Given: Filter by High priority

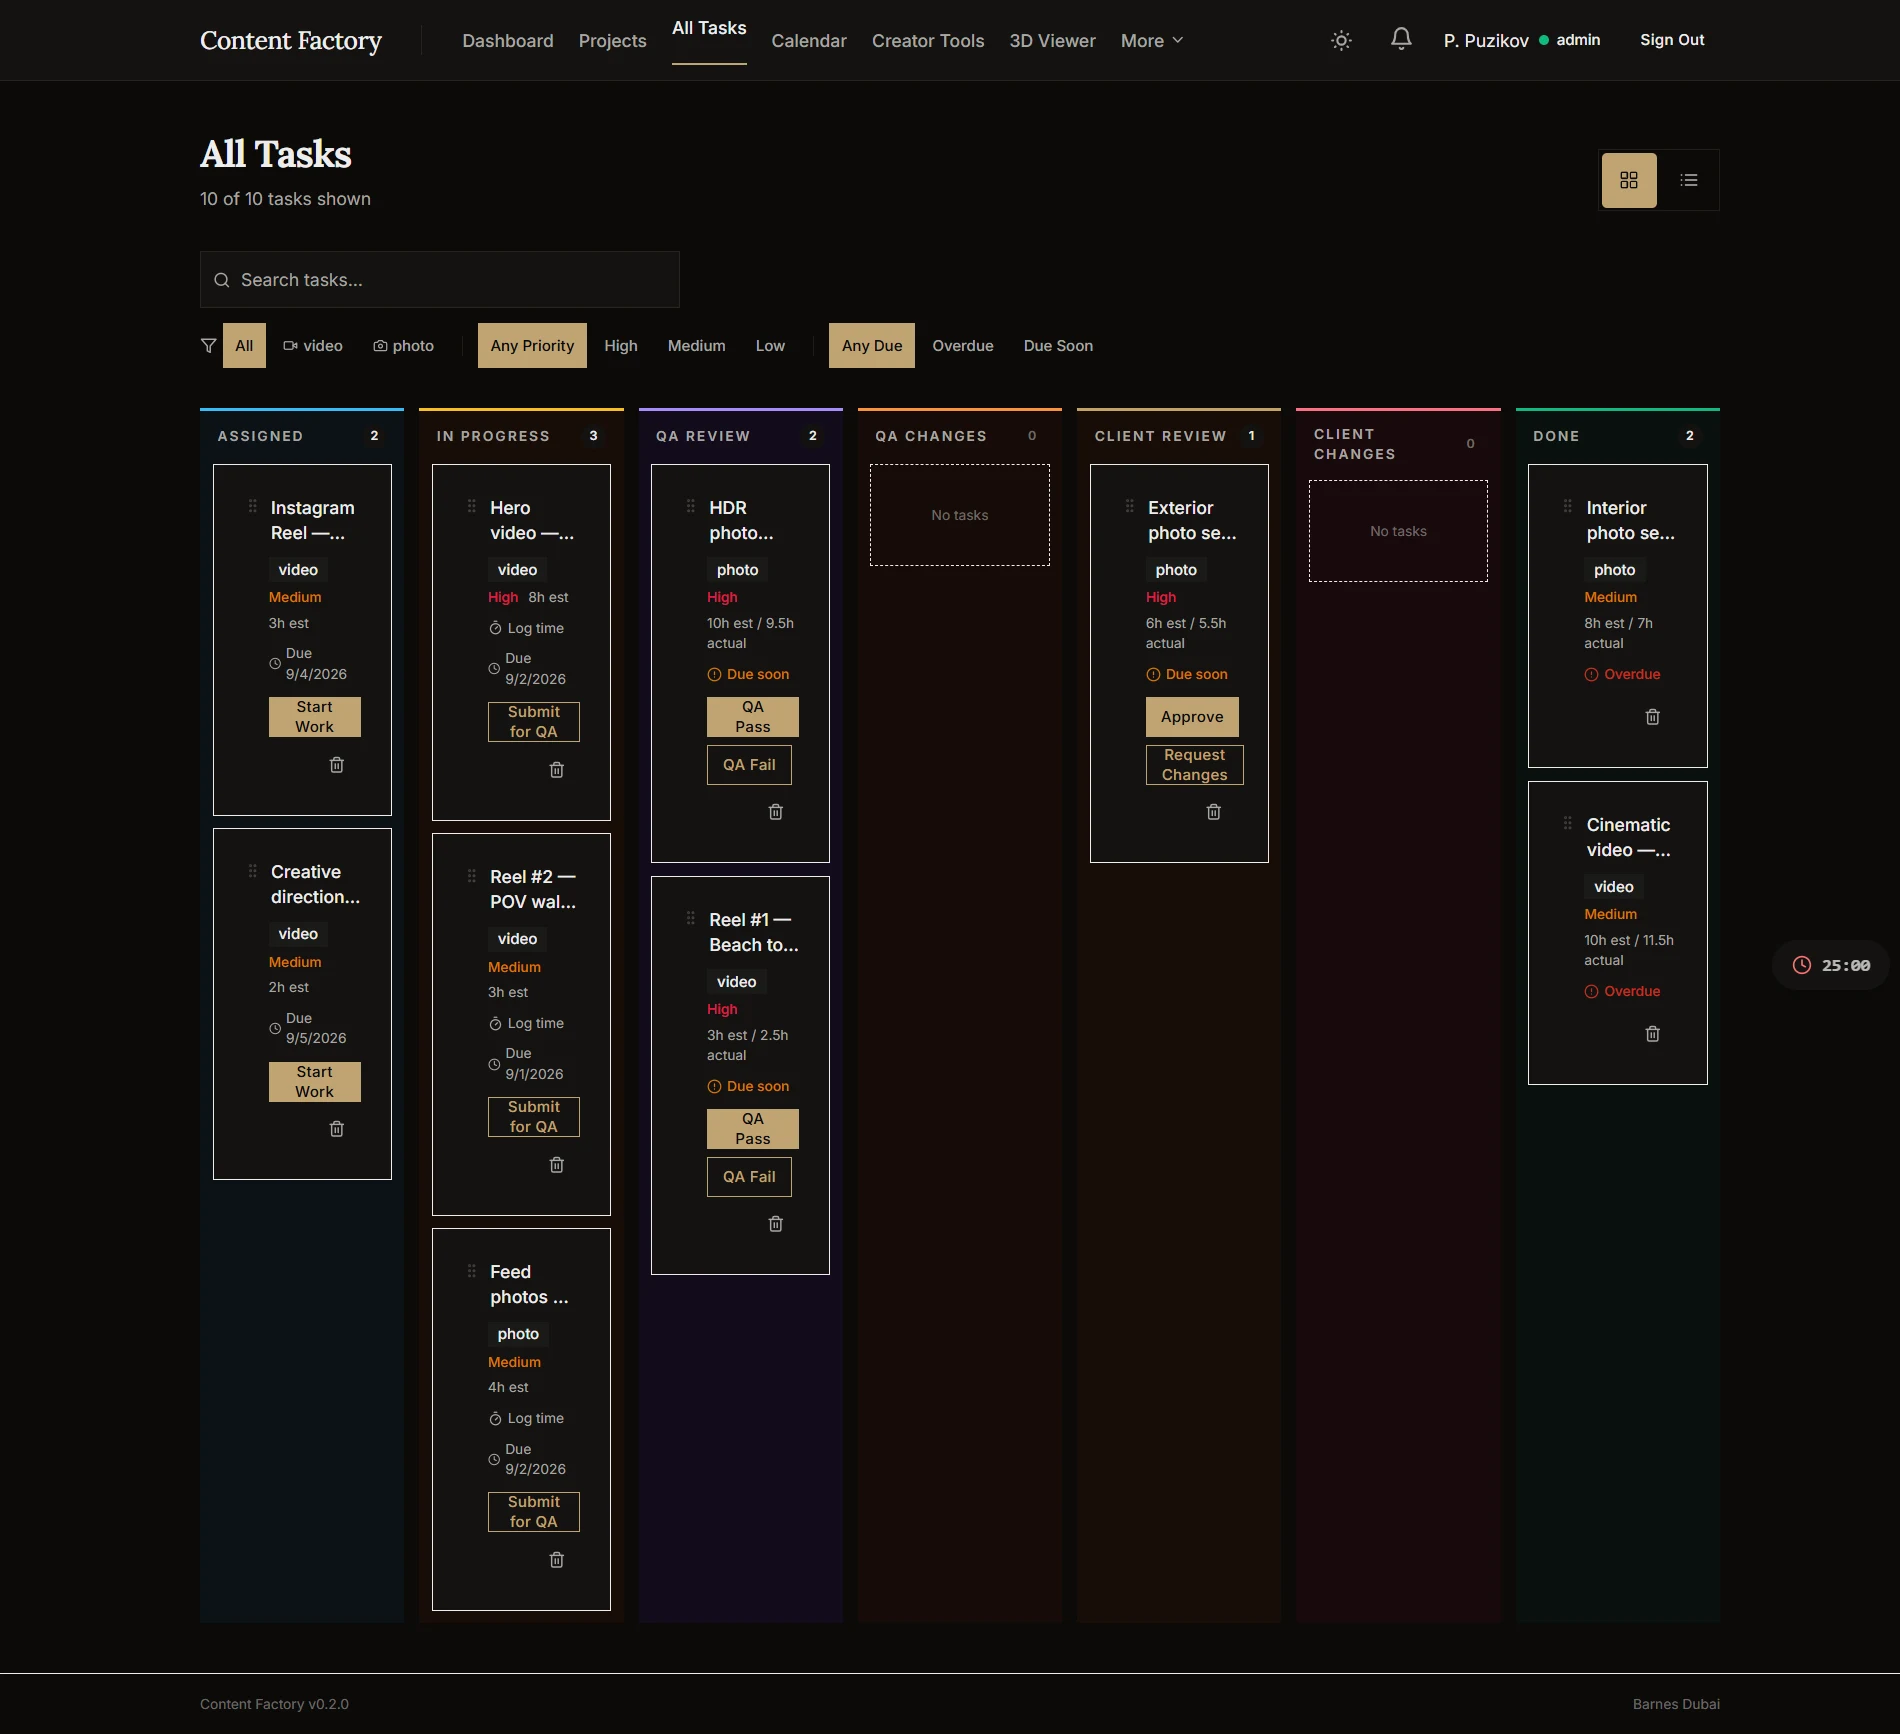Looking at the screenshot, I should 621,346.
